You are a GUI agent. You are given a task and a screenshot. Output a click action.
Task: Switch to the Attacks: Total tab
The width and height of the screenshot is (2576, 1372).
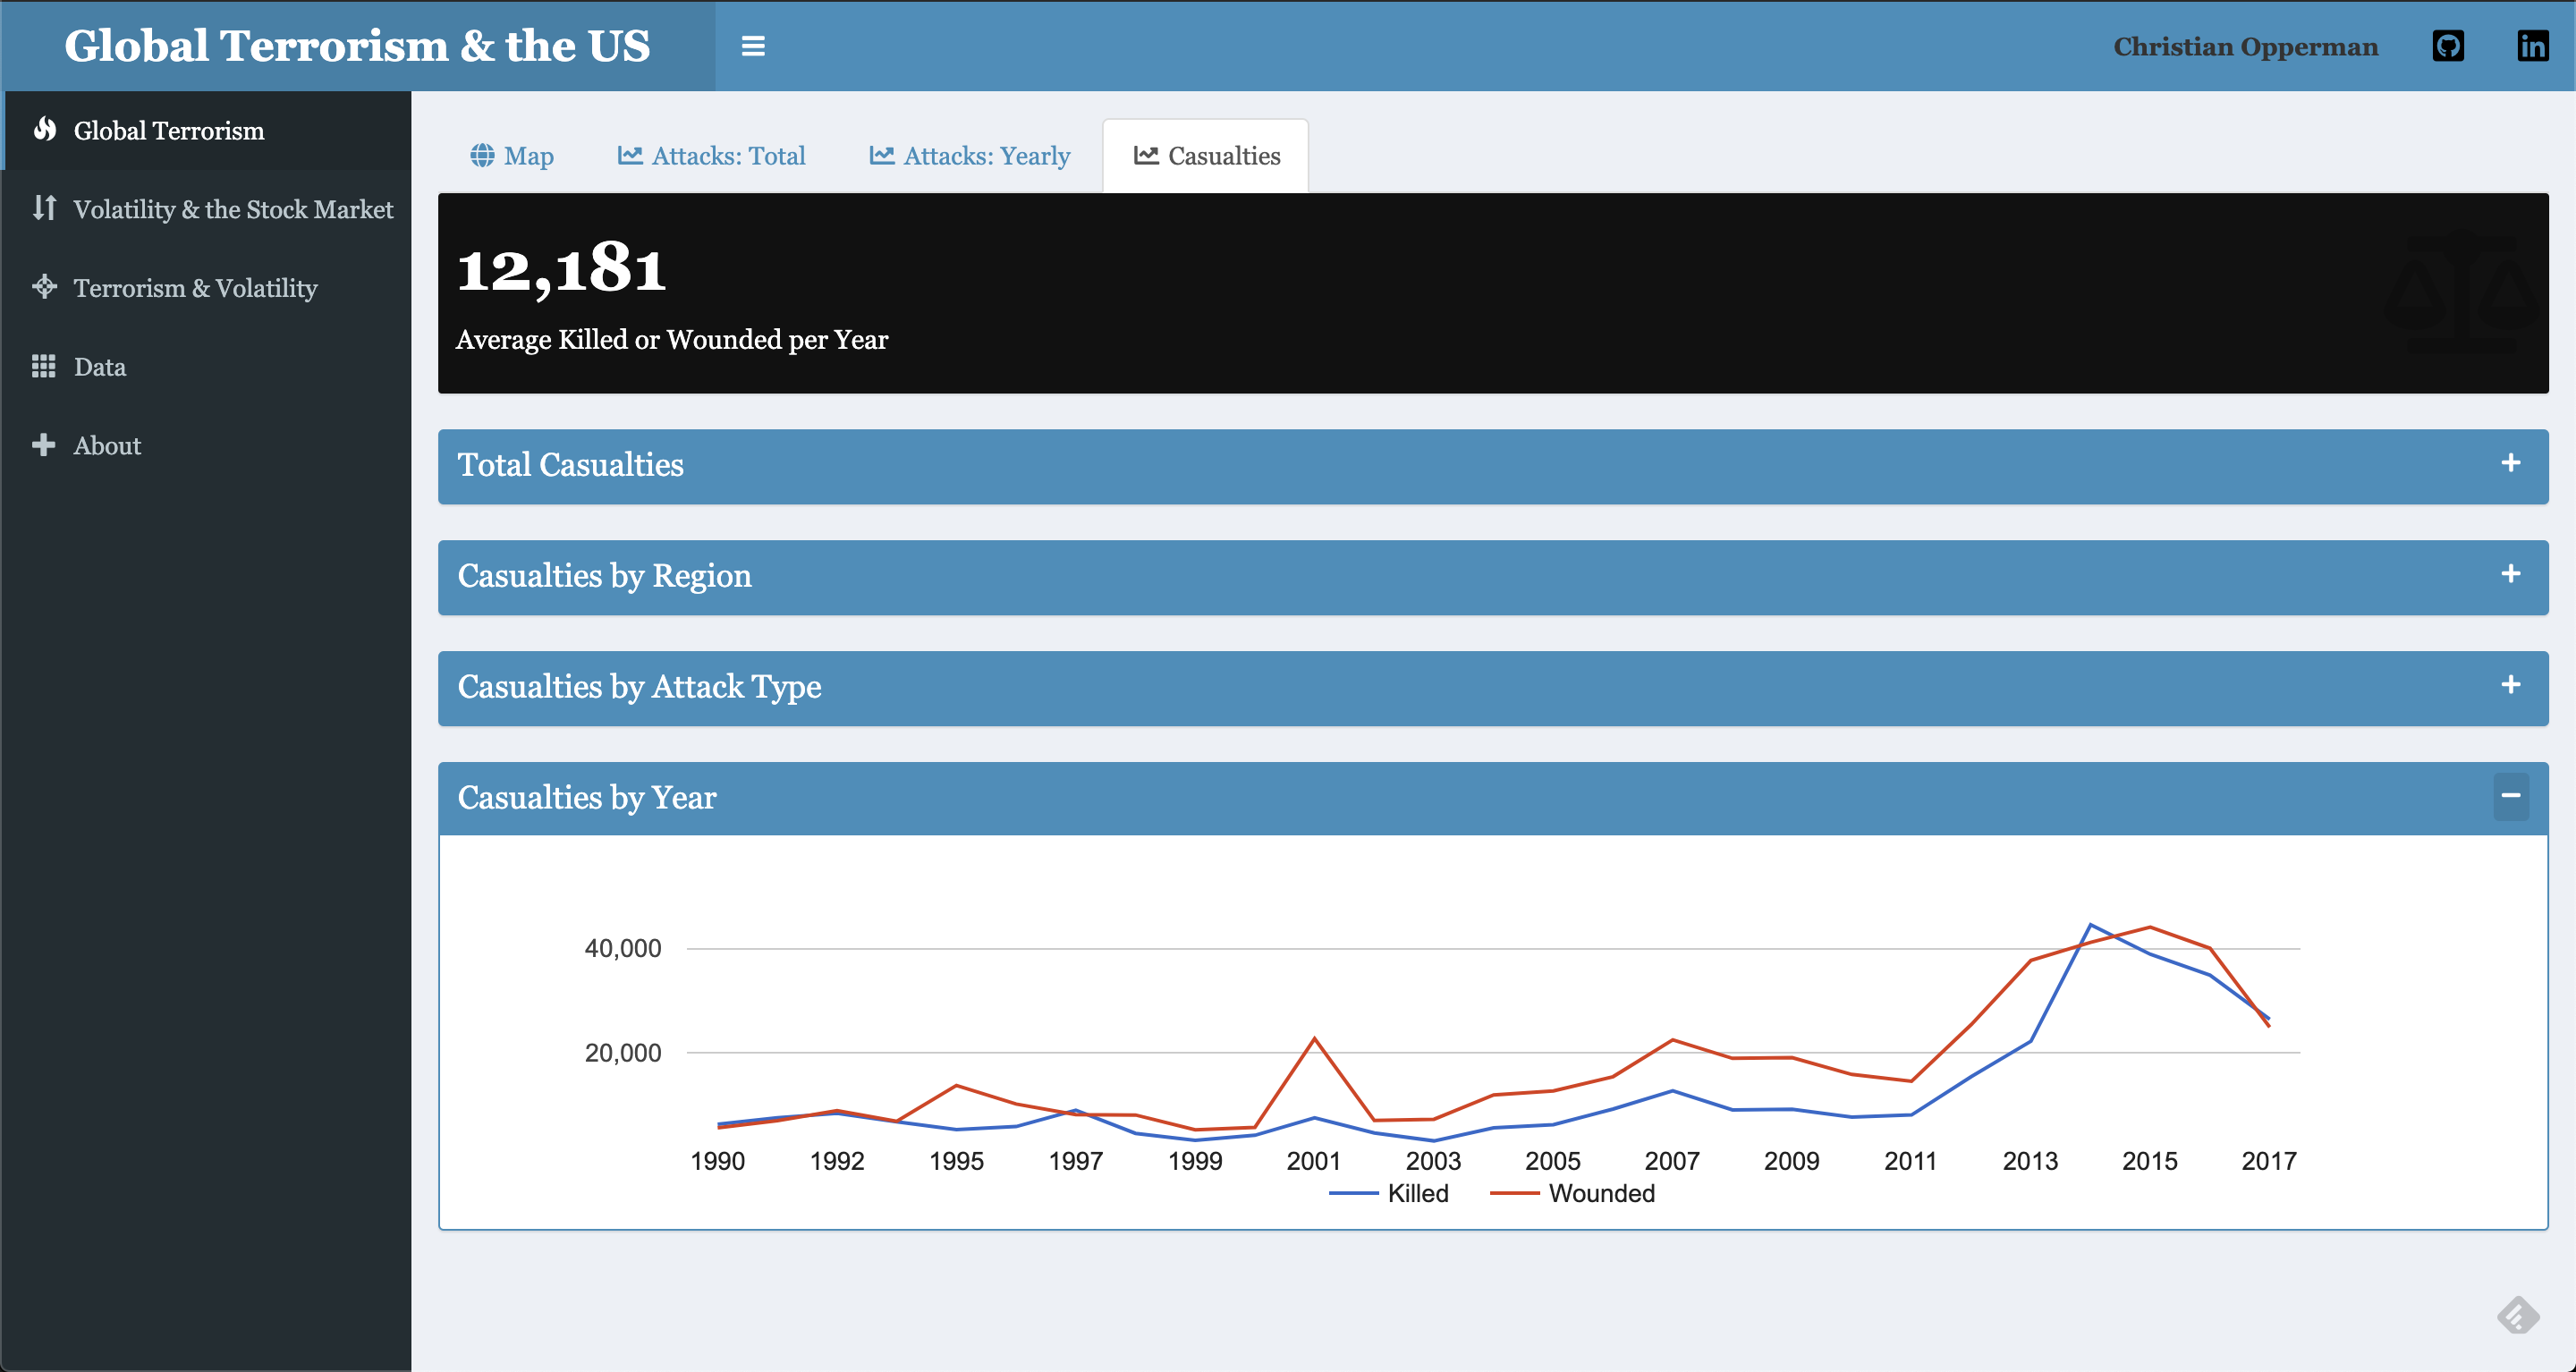pos(711,156)
